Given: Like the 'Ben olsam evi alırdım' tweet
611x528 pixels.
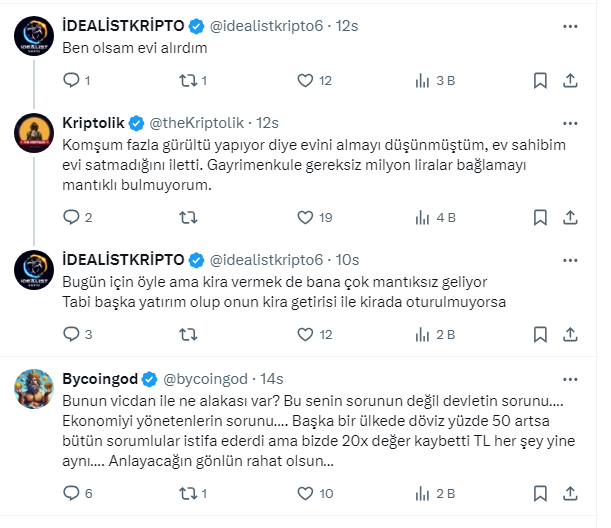Looking at the screenshot, I should (309, 81).
